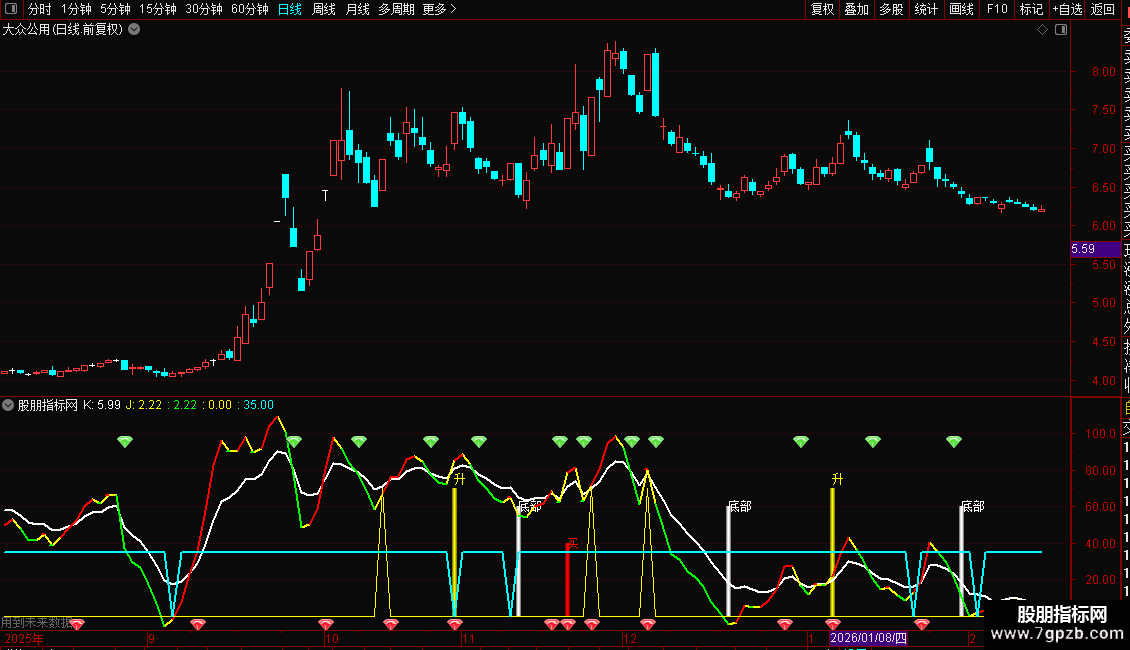Screen dimensions: 1130x650
Task: Switch to the 分时 intraday tab
Action: coord(39,10)
